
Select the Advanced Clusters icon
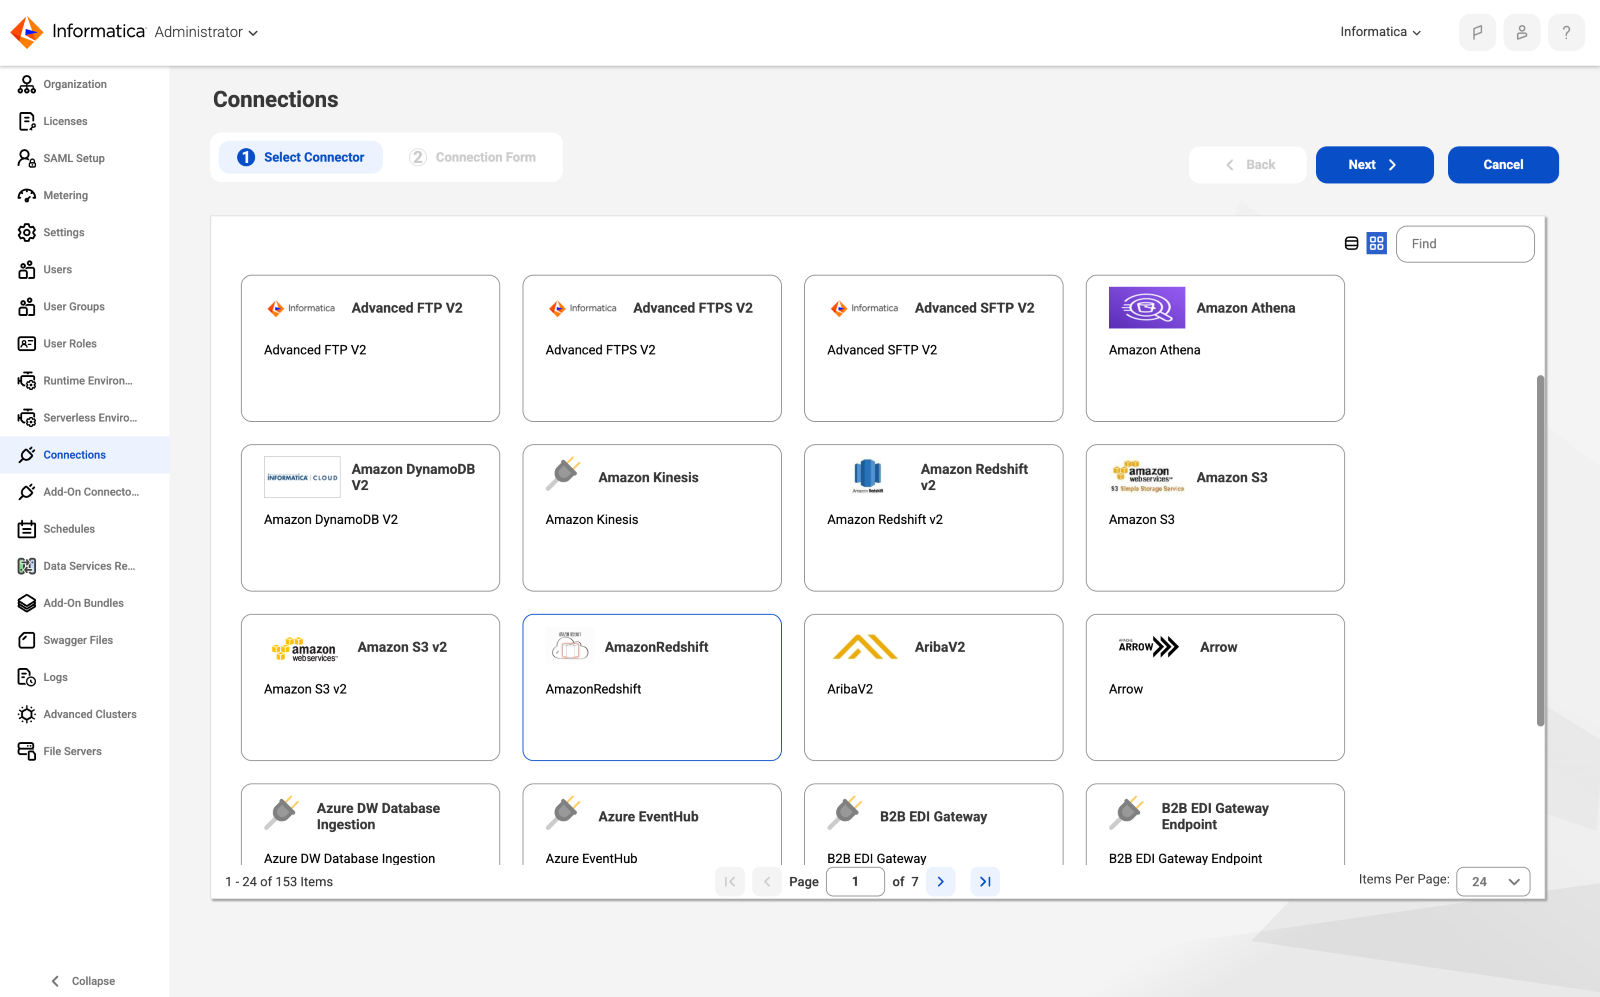point(27,714)
